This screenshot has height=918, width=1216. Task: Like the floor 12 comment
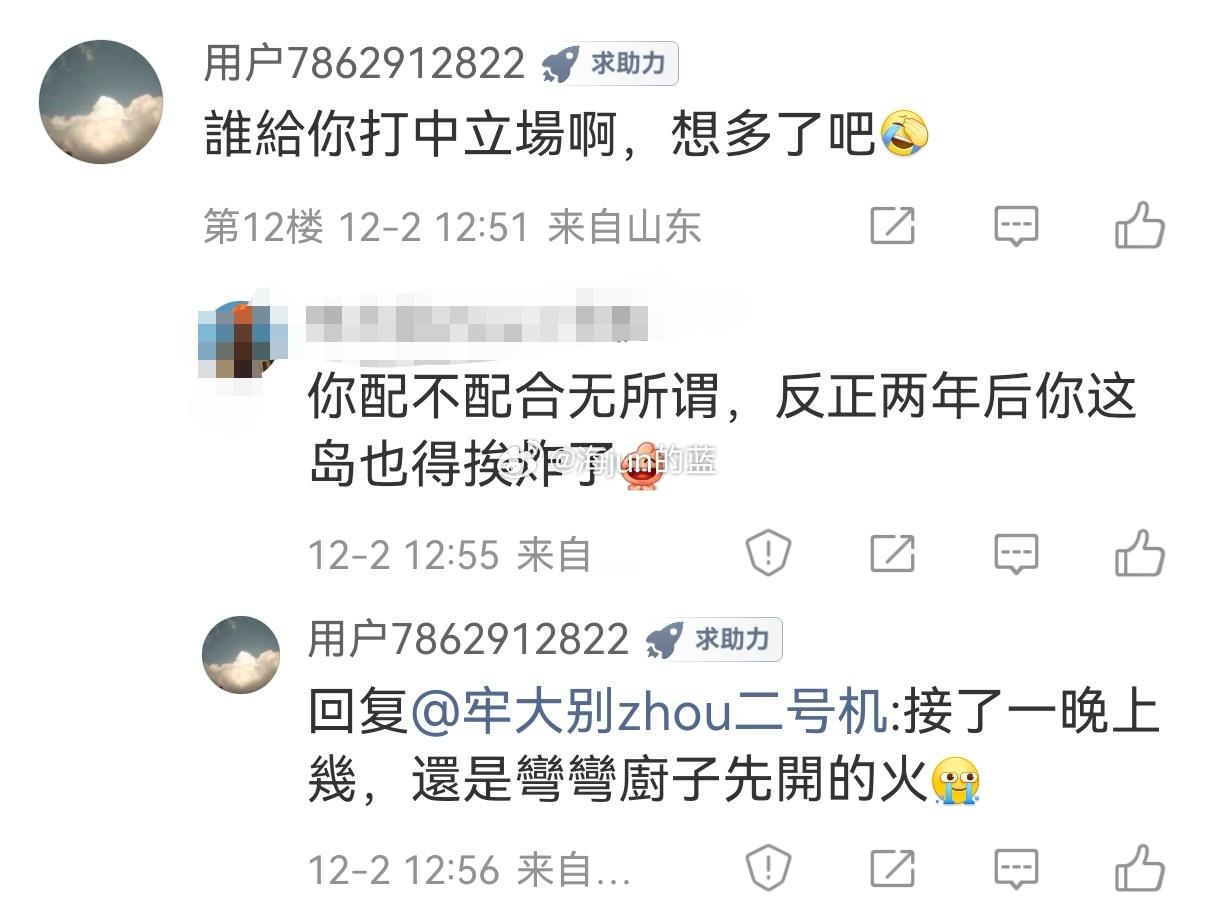1140,226
